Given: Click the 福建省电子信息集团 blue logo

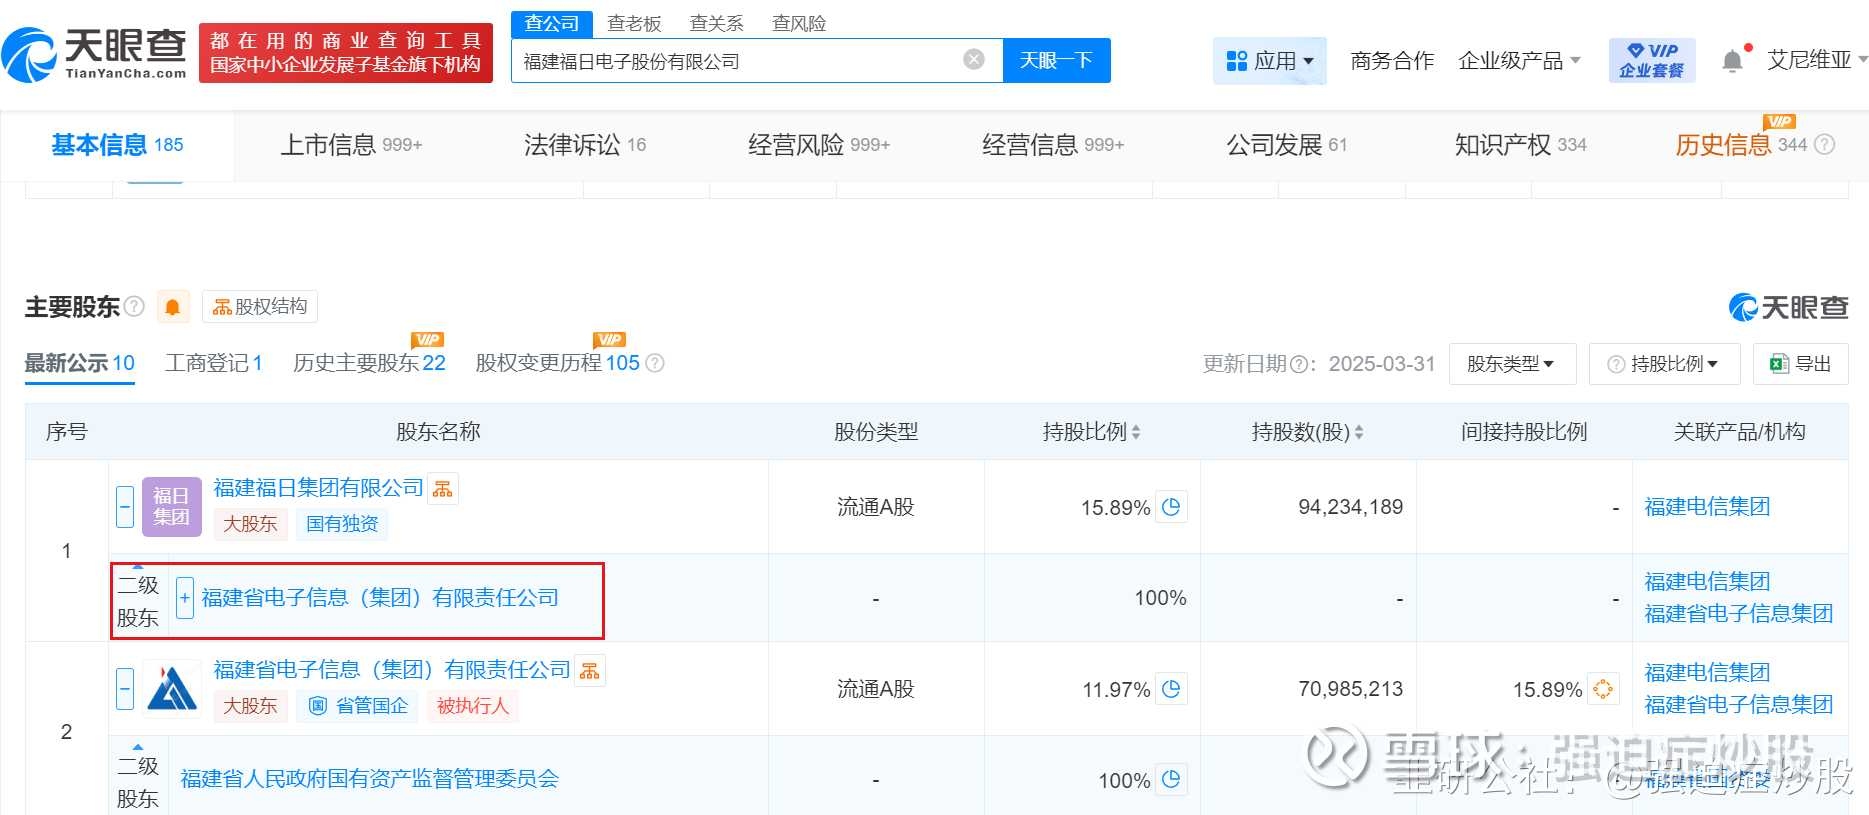Looking at the screenshot, I should point(171,689).
